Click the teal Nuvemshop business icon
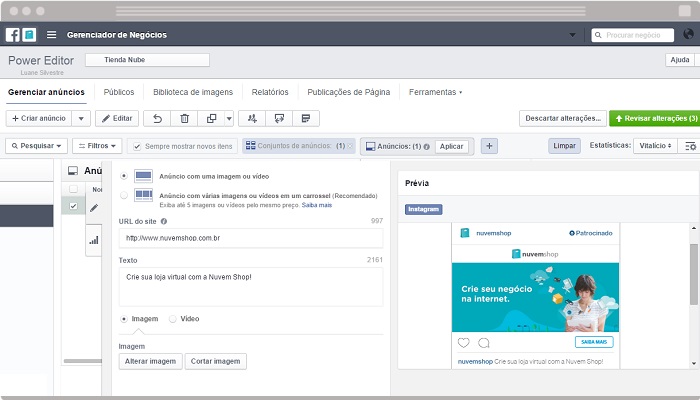The height and width of the screenshot is (400, 700). pyautogui.click(x=29, y=34)
